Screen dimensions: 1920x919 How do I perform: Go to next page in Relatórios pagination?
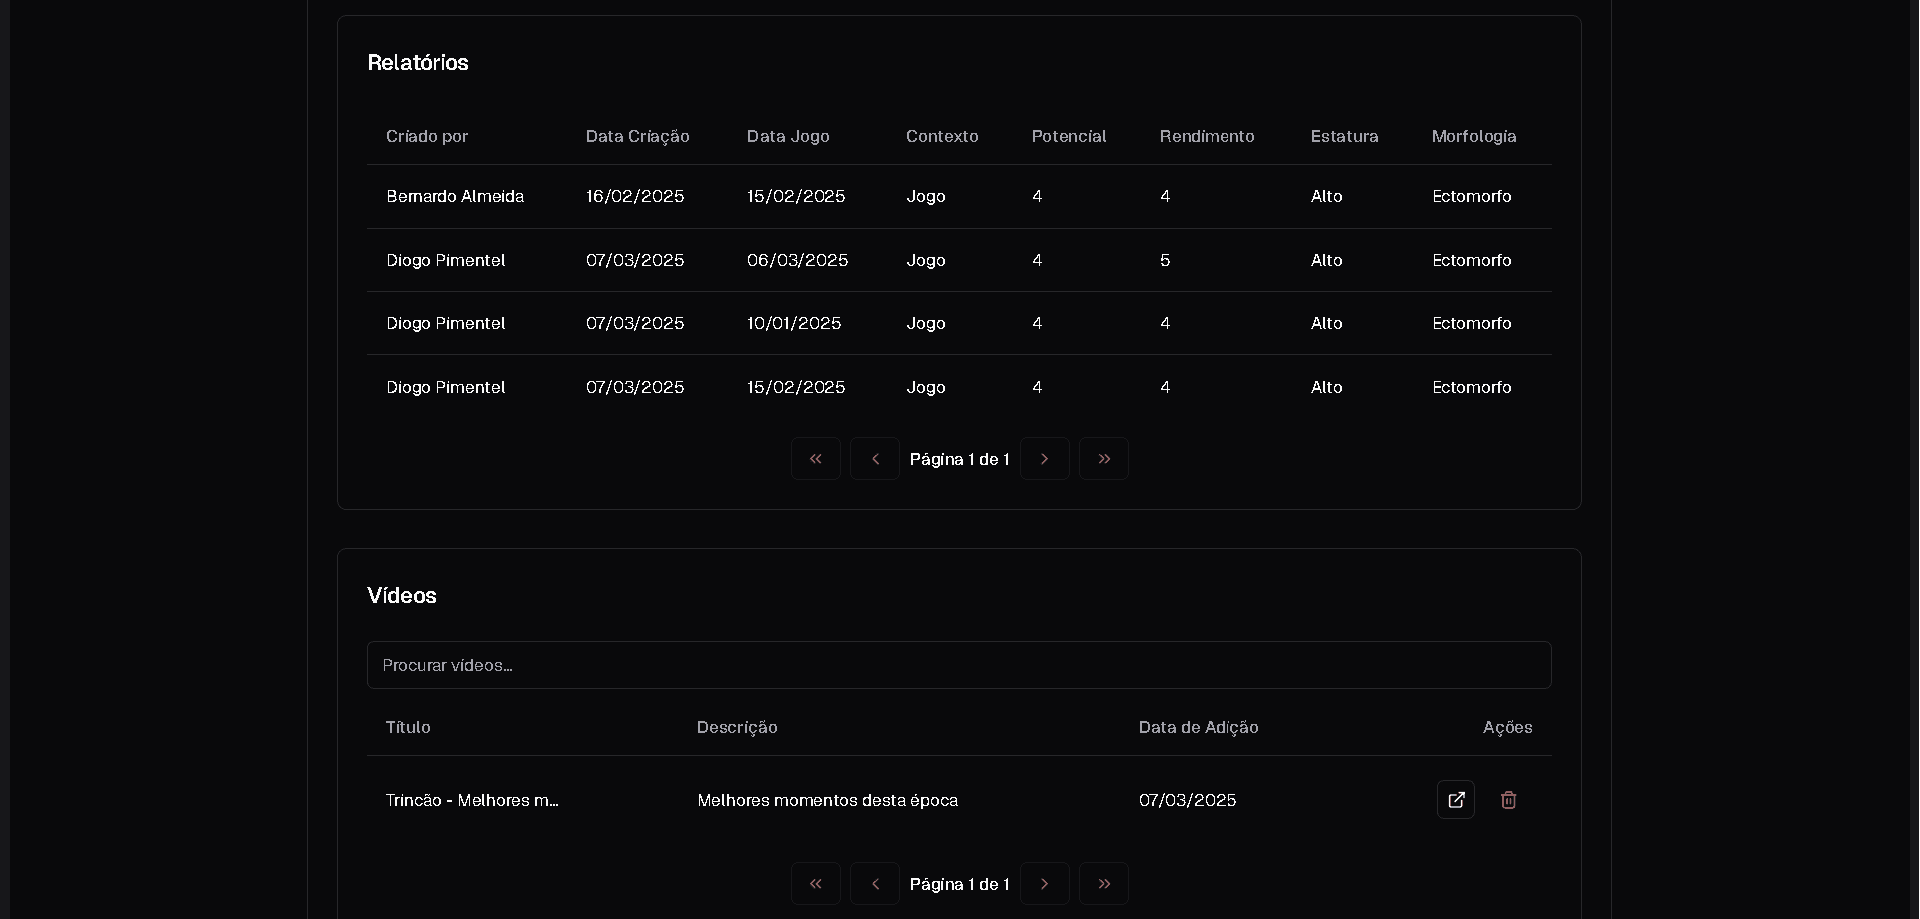pos(1044,459)
